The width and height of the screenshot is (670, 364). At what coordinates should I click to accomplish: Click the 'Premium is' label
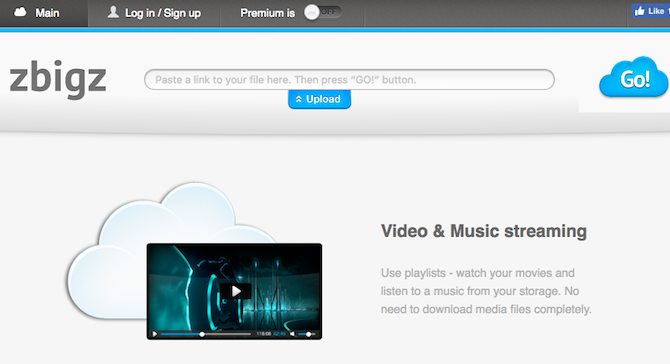267,13
